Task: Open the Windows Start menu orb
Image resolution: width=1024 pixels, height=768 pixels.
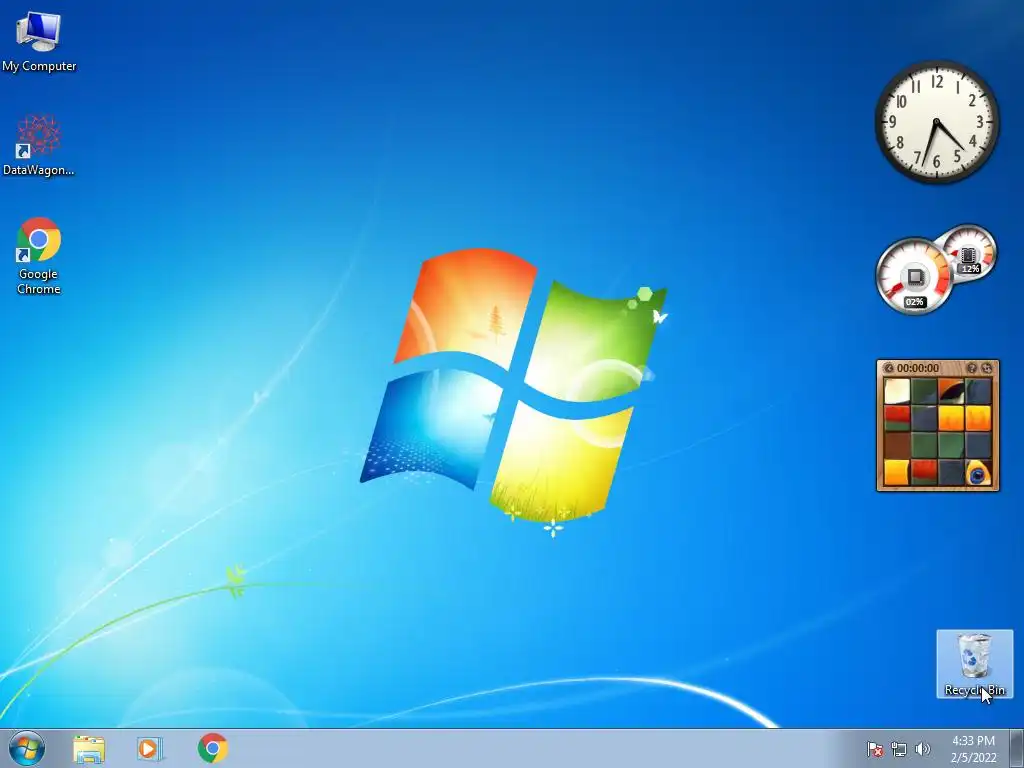Action: 27,748
